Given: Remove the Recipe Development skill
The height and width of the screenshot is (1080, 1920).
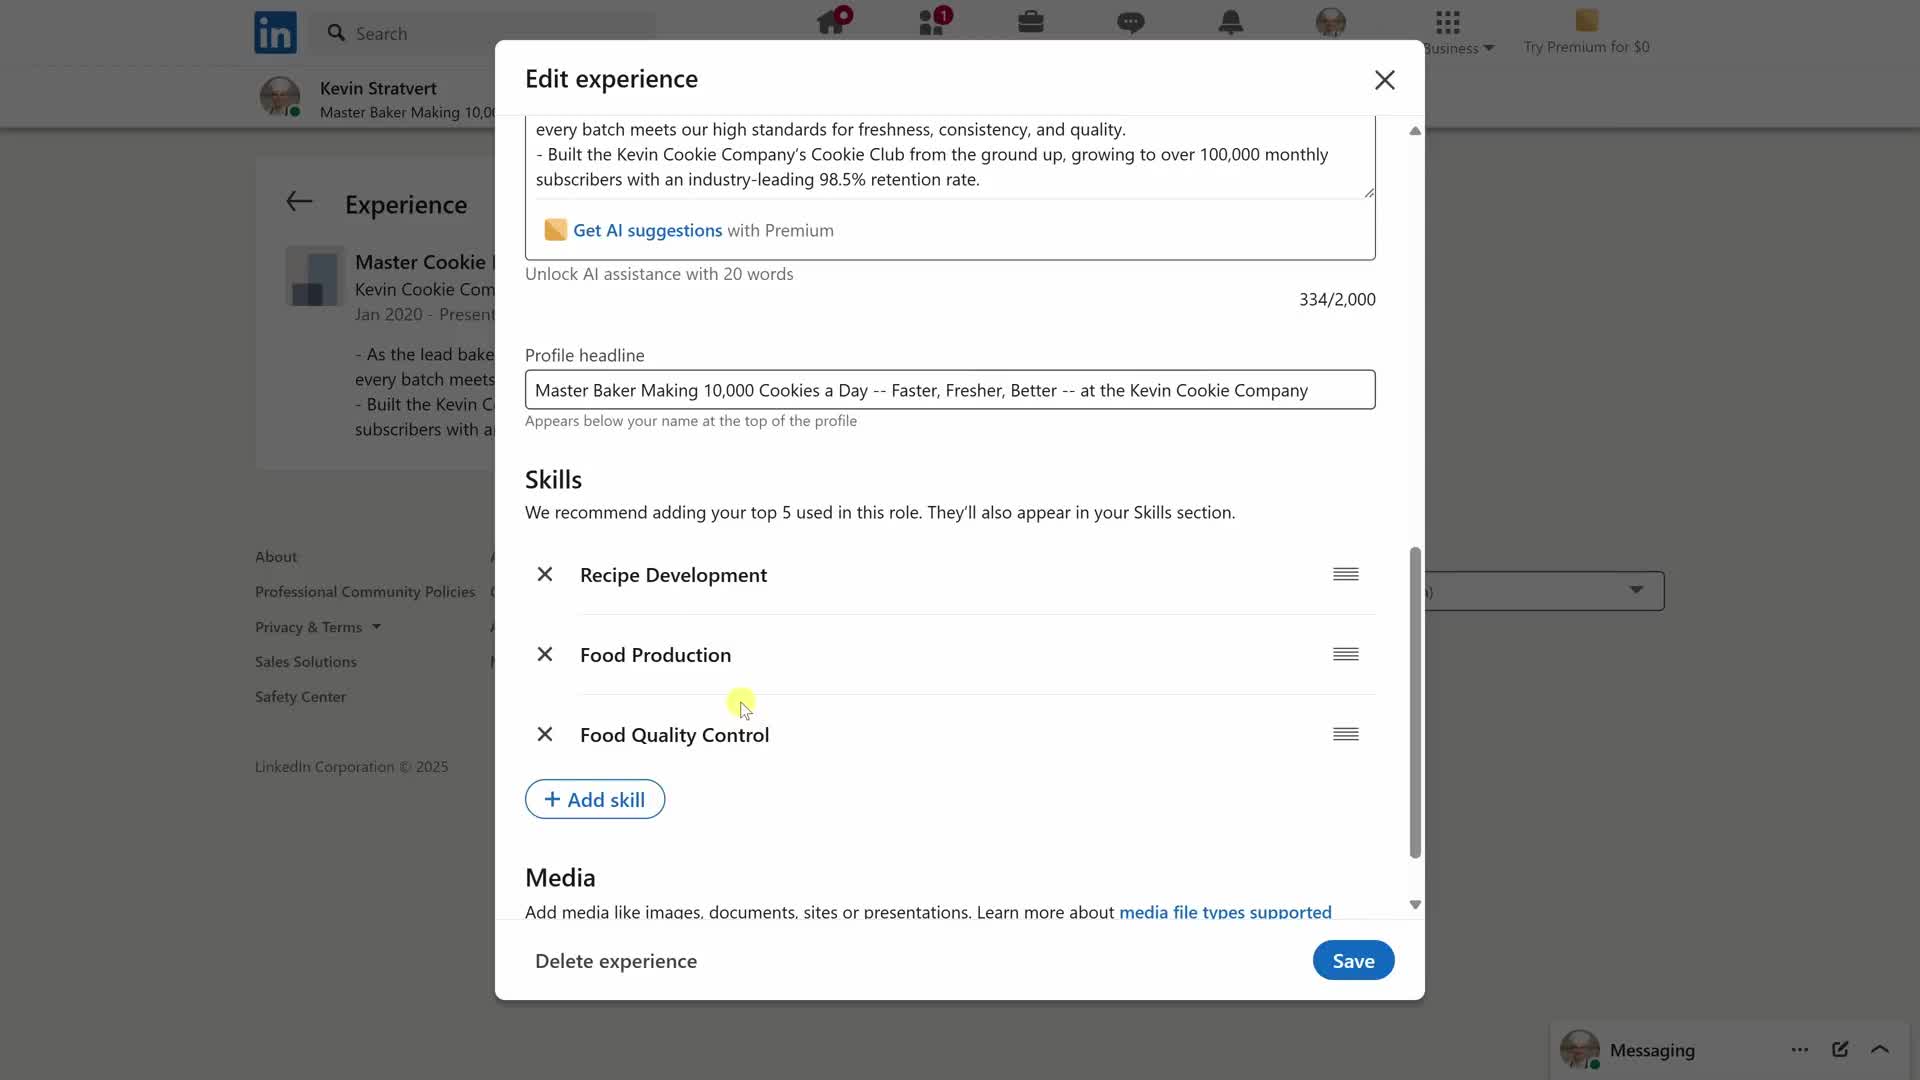Looking at the screenshot, I should pos(545,574).
